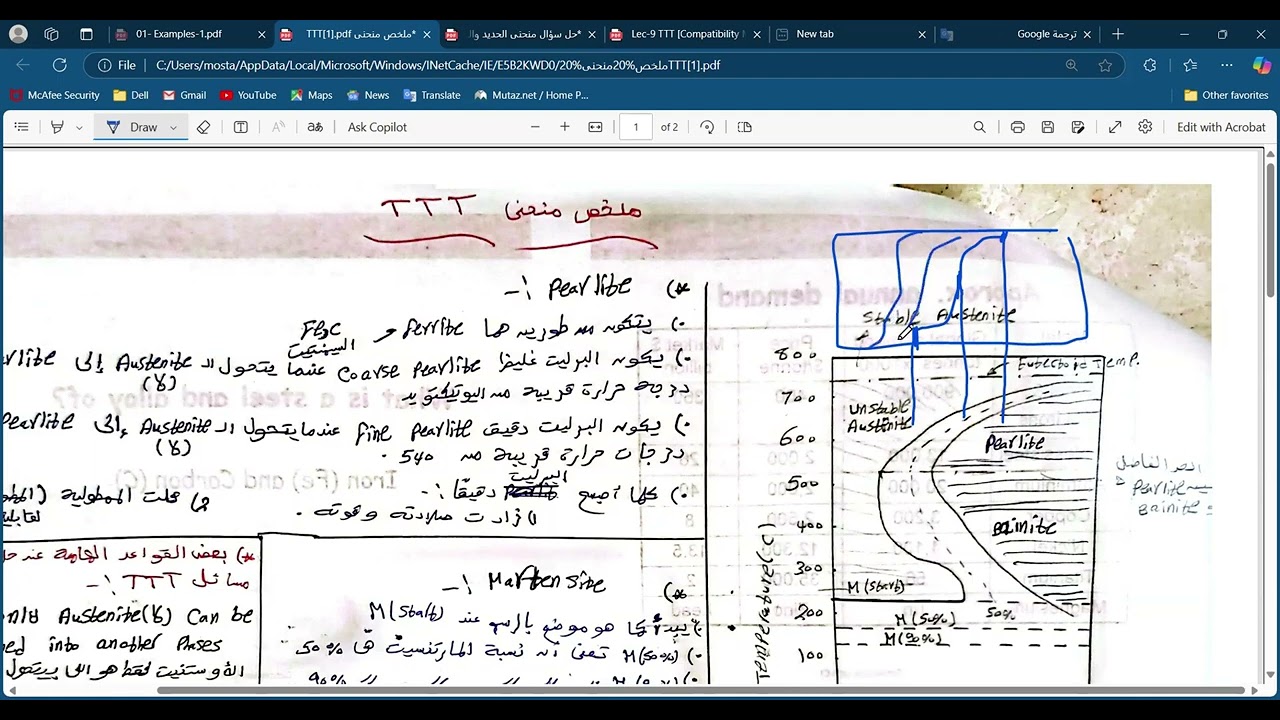Zoom out with the minus button
This screenshot has width=1280, height=720.
(x=535, y=127)
